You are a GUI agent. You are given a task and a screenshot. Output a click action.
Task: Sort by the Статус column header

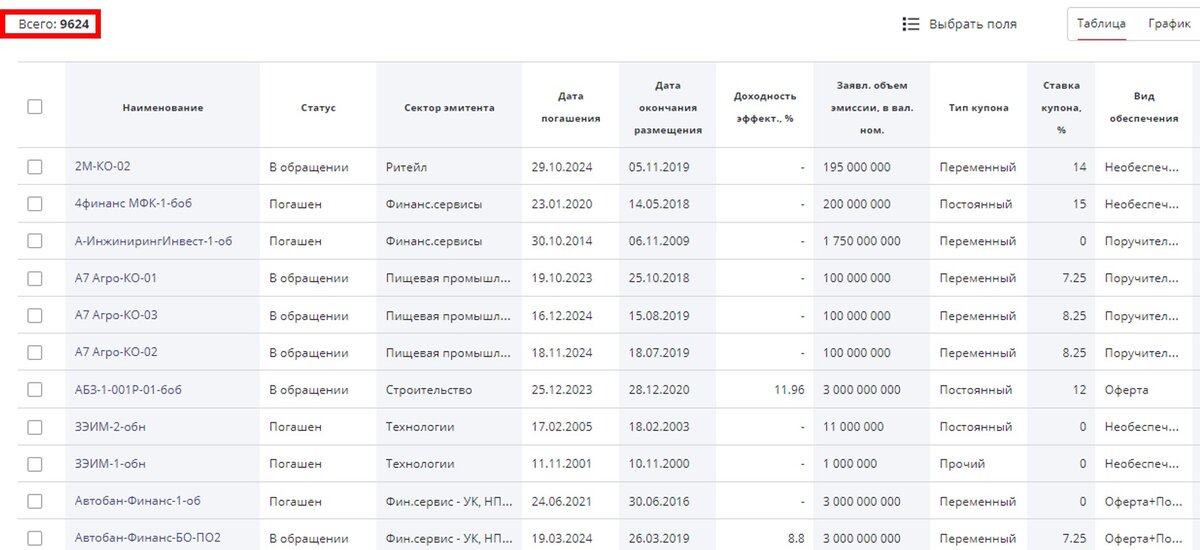pos(318,108)
